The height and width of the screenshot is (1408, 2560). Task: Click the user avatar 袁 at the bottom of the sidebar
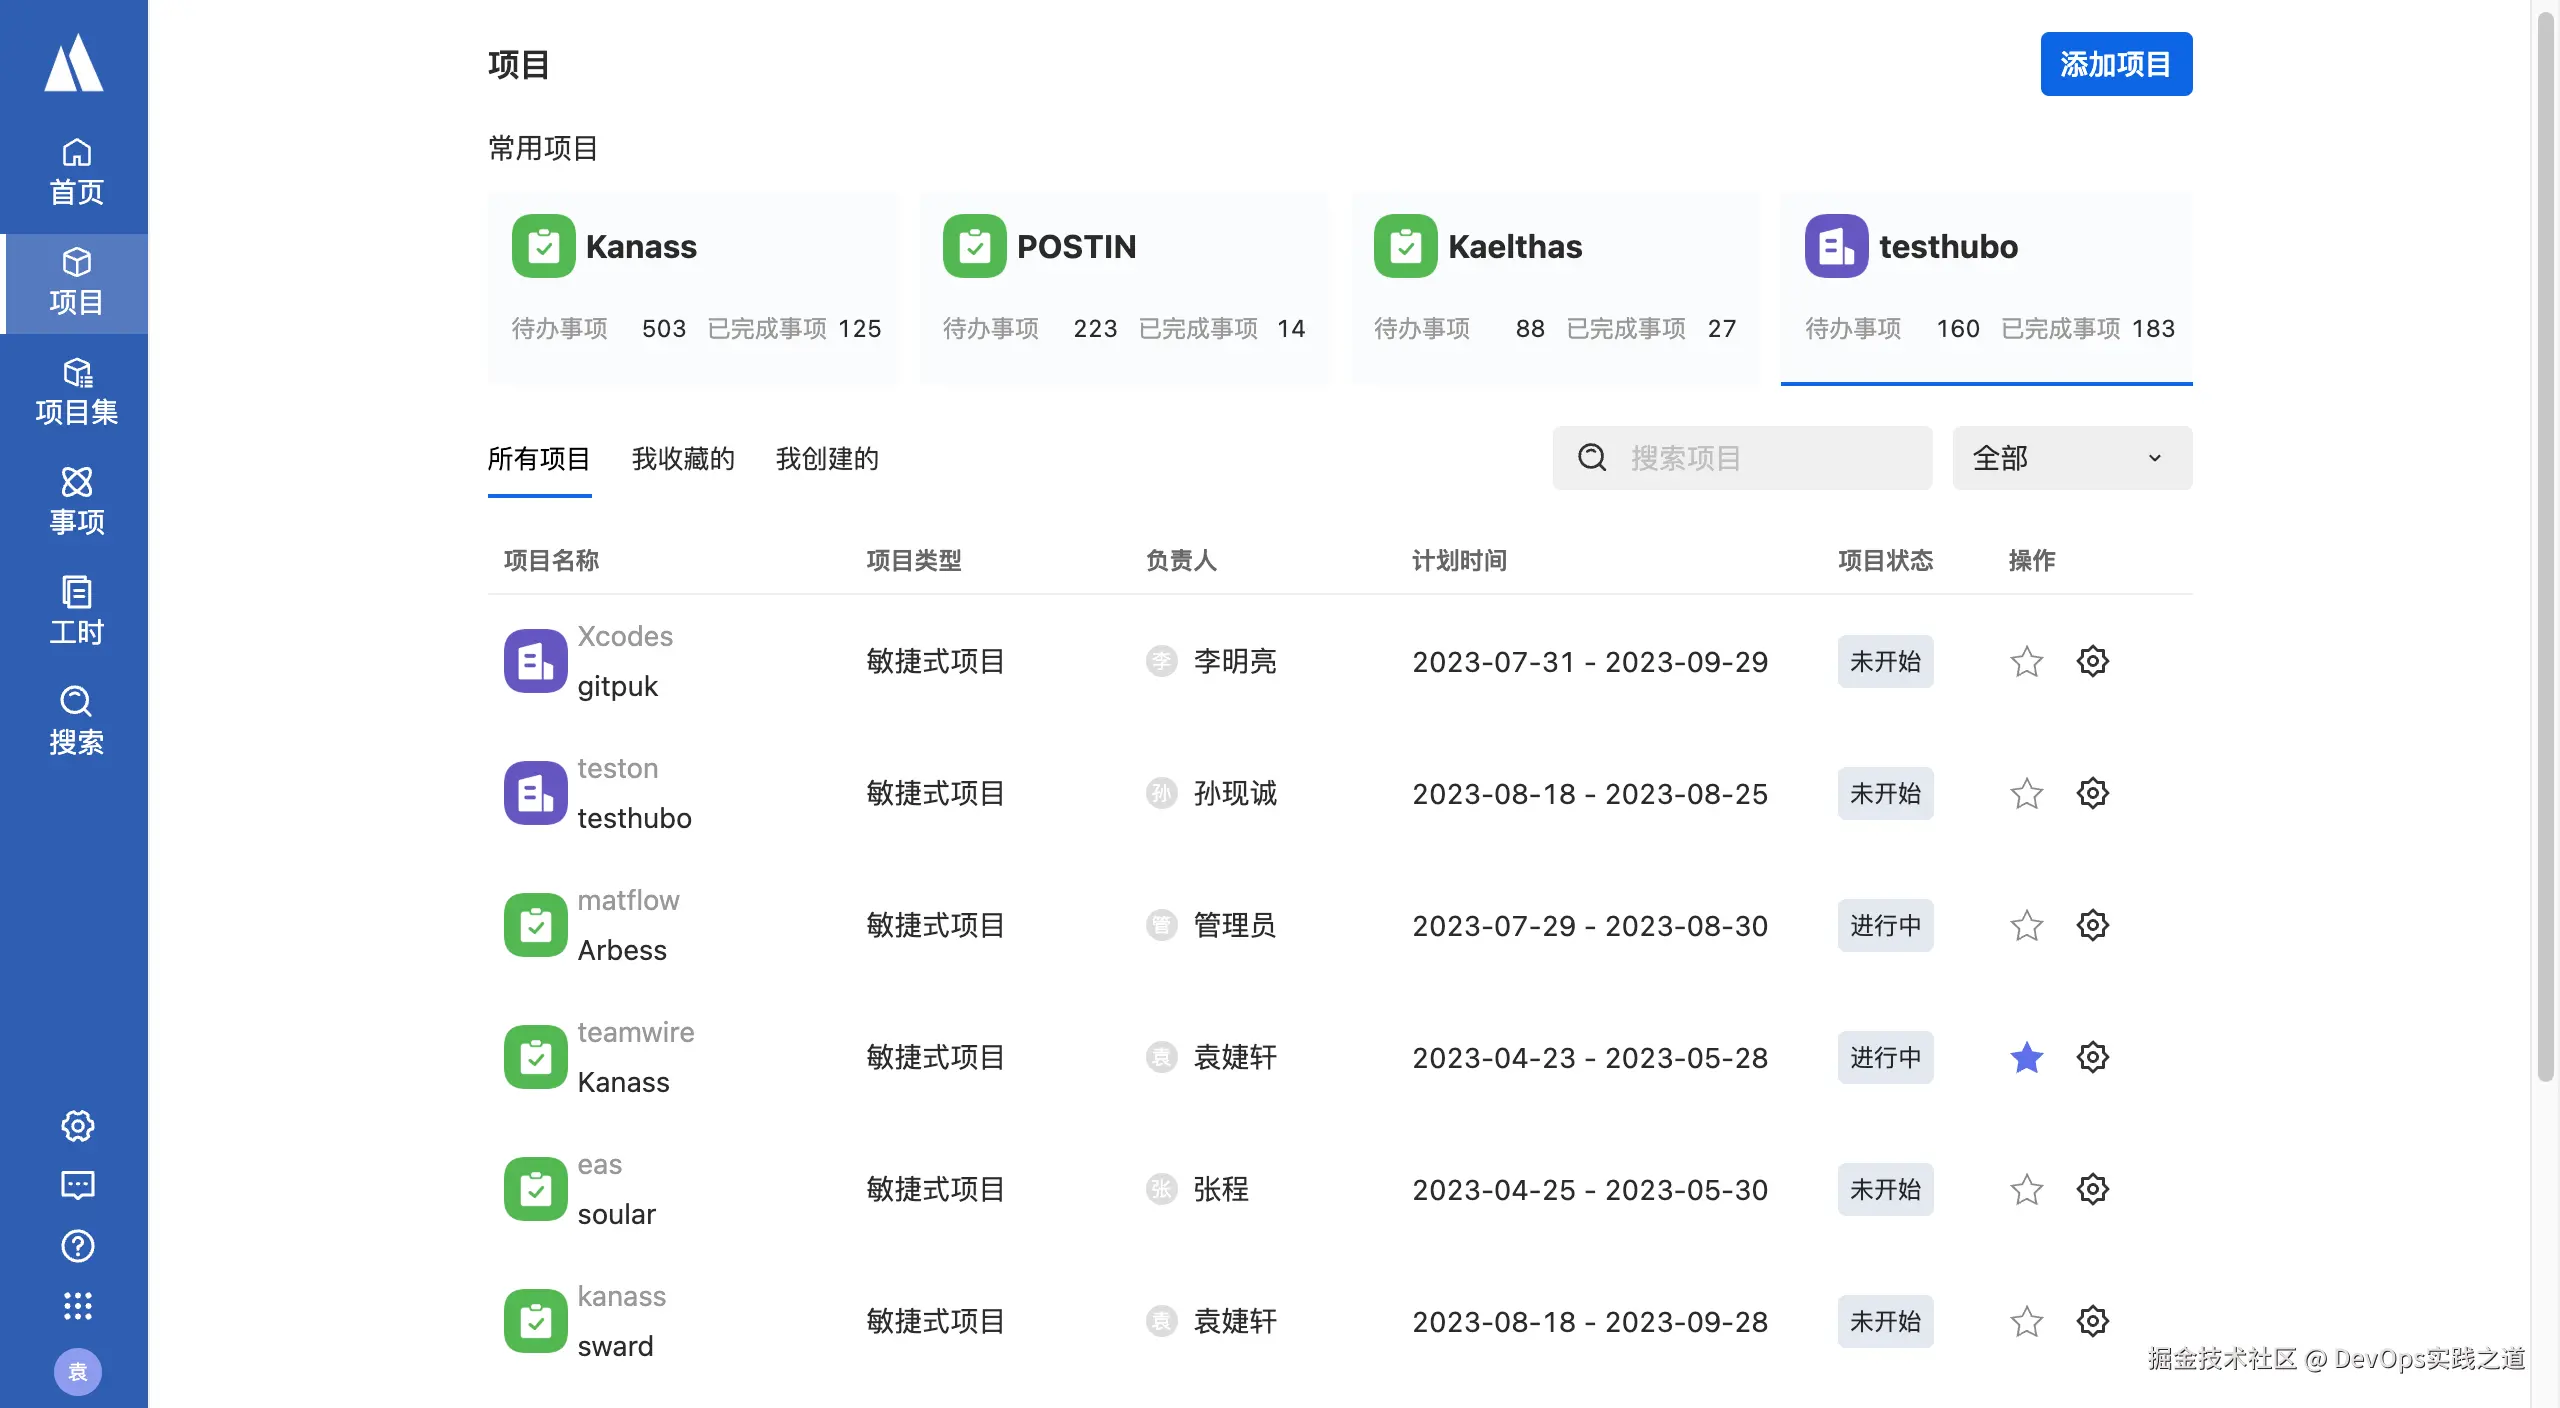pos(77,1372)
